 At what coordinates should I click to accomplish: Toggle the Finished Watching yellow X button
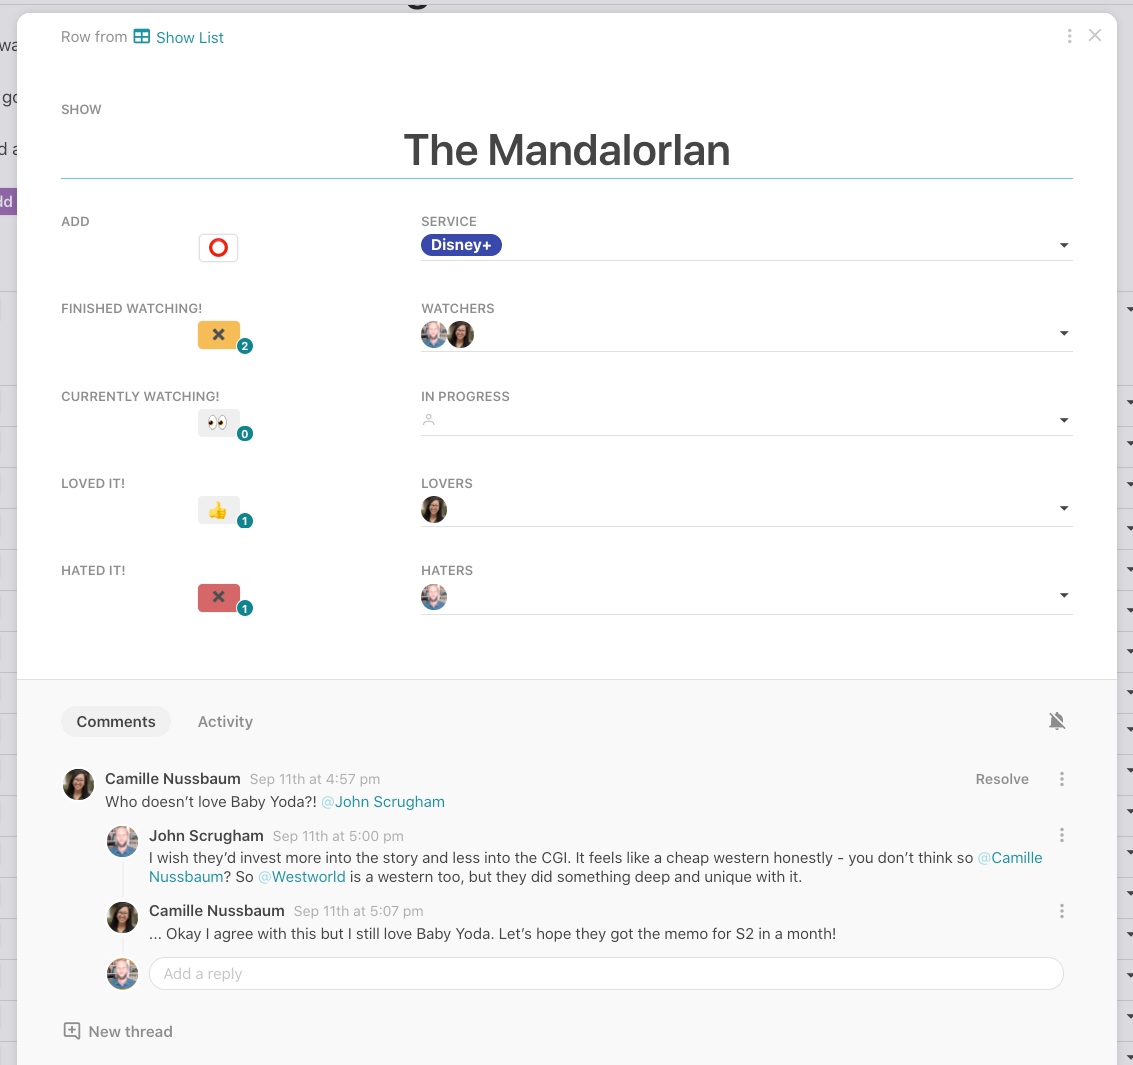pos(218,335)
